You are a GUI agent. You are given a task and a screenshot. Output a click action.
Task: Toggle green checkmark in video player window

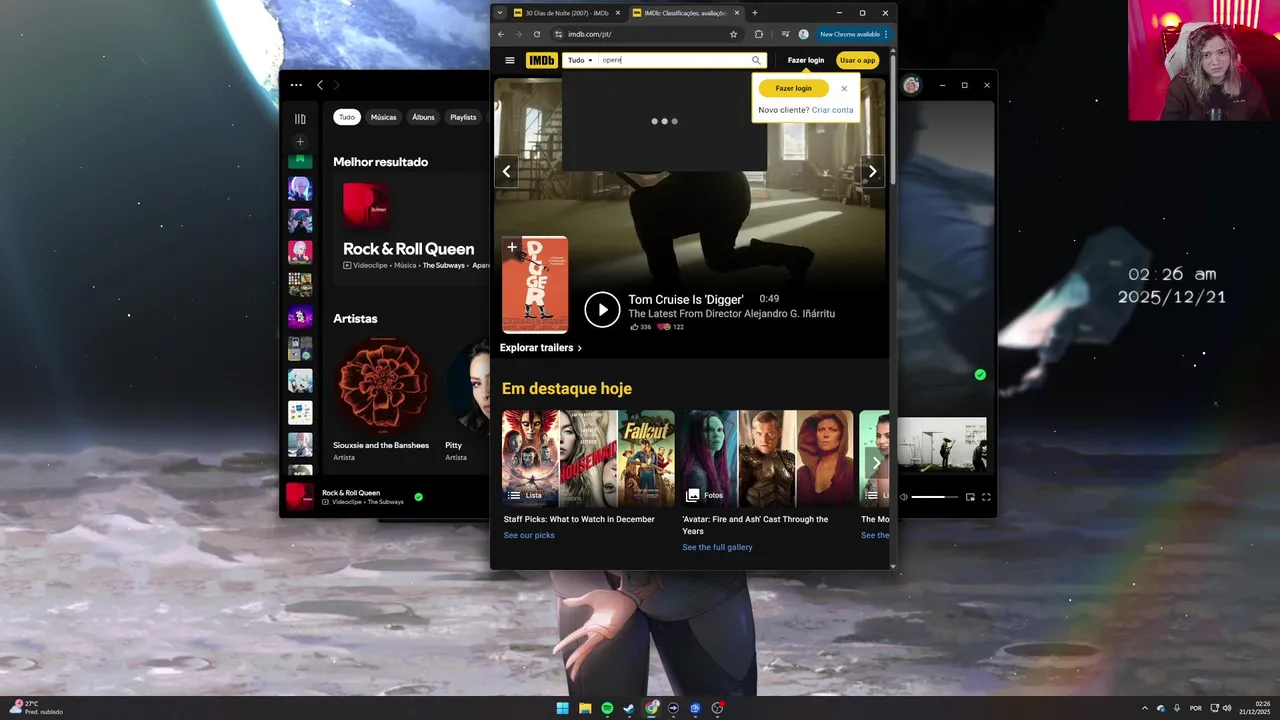[980, 375]
